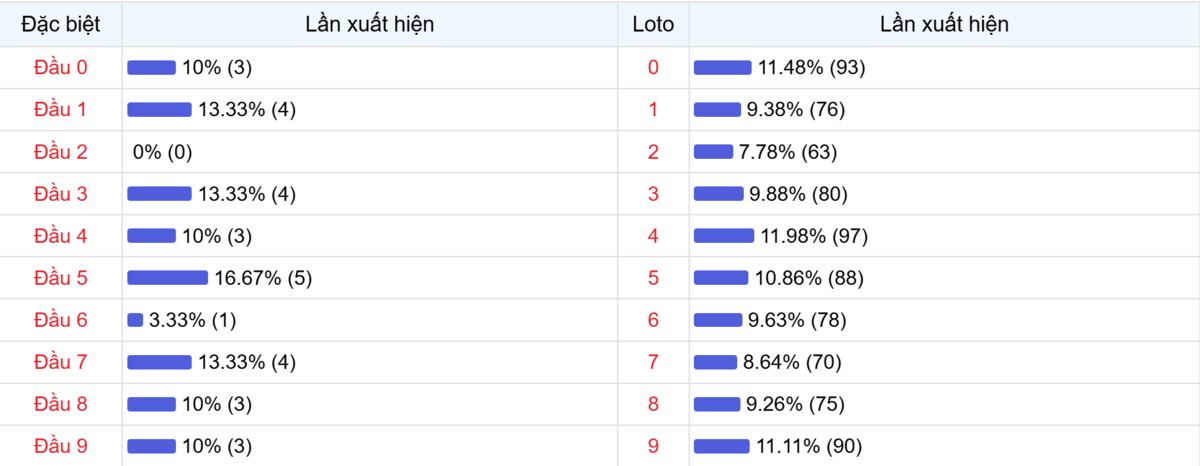
Task: Click the Đầu 2 row label
Action: click(x=61, y=152)
